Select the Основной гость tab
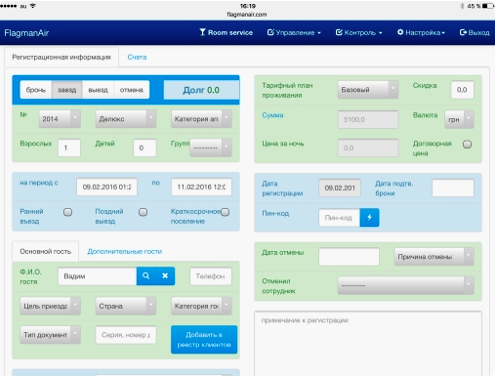Viewport: 495px width, 381px height. click(x=45, y=251)
